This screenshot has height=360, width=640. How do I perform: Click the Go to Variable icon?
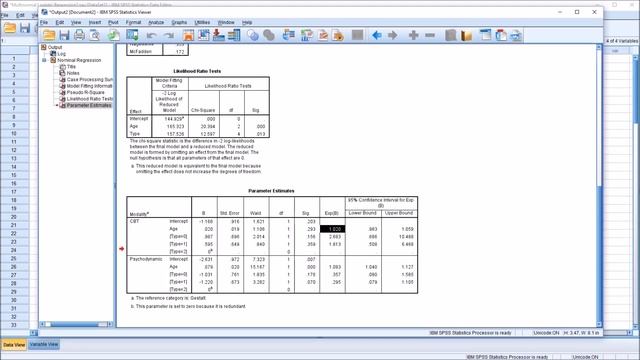[218, 35]
